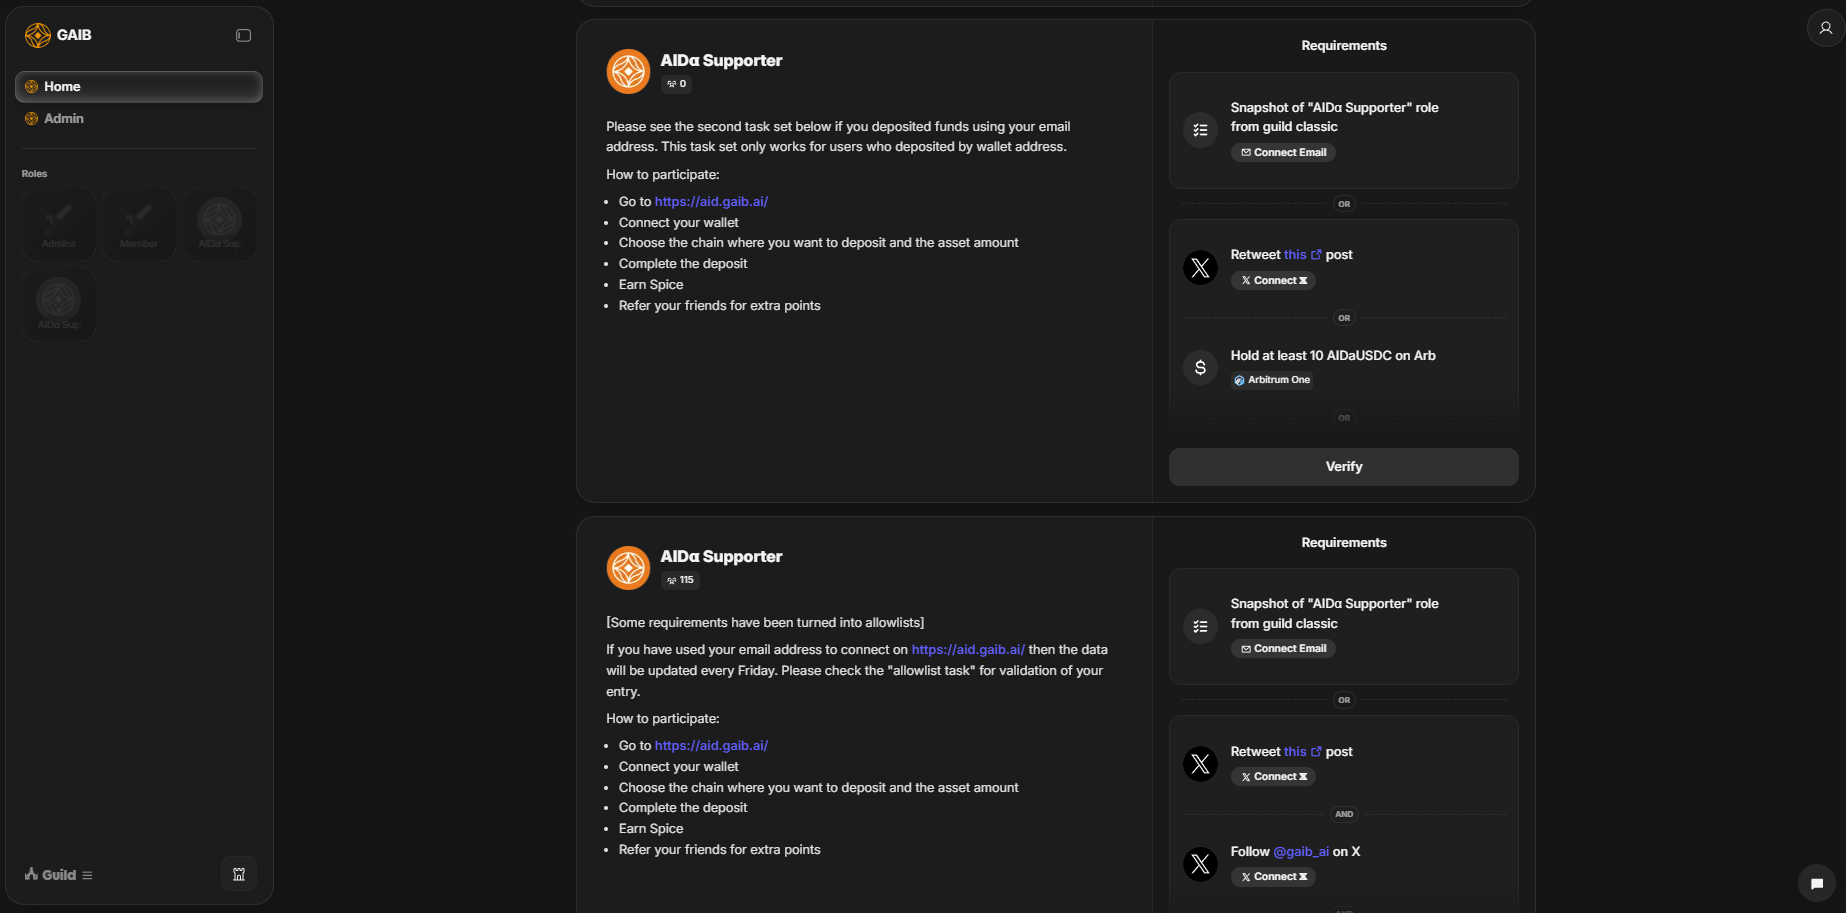Open the user profile icon at top right
Viewport: 1846px width, 913px height.
pos(1825,28)
